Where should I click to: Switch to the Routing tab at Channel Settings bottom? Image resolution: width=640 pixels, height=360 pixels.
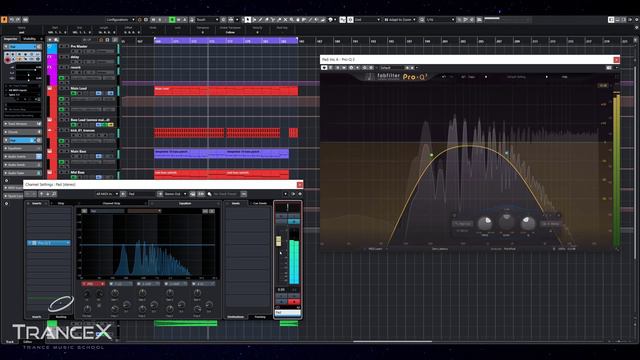pos(61,317)
